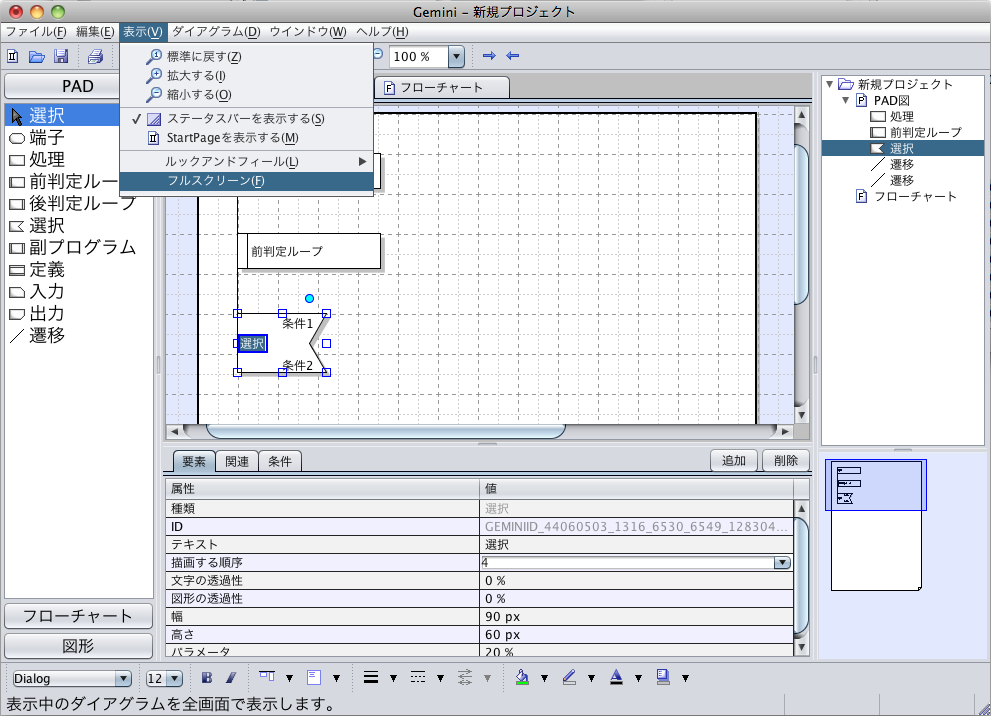The image size is (991, 716).
Task: Click the text color A icon
Action: (616, 677)
